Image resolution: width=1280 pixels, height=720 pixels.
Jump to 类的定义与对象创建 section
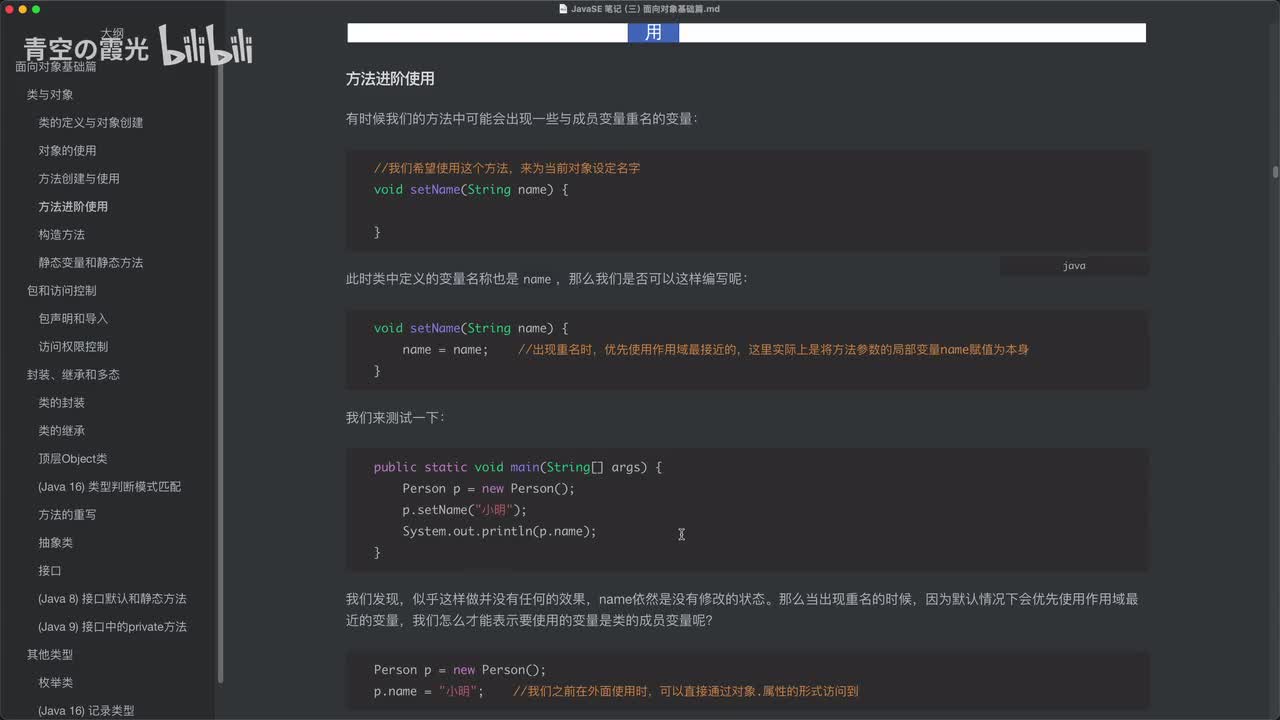(x=91, y=123)
